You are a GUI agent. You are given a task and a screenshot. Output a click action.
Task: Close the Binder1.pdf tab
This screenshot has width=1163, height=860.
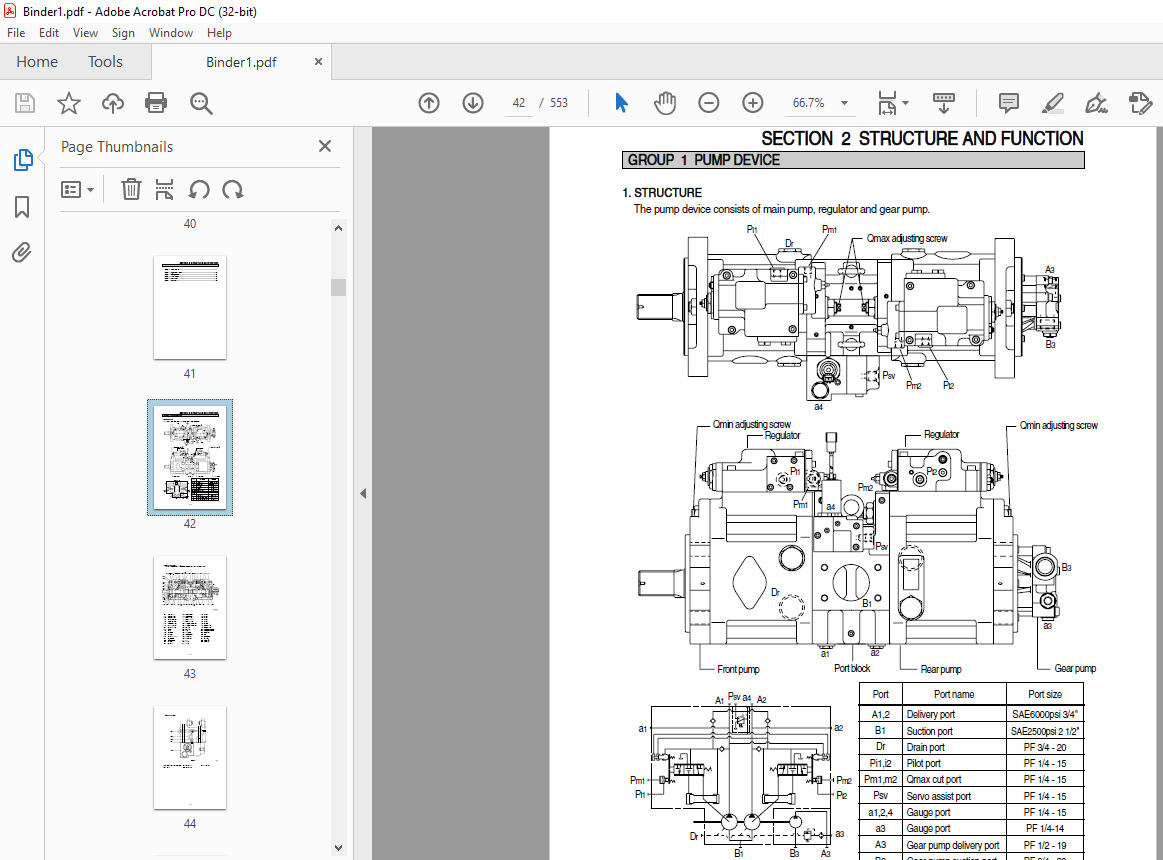pos(318,62)
